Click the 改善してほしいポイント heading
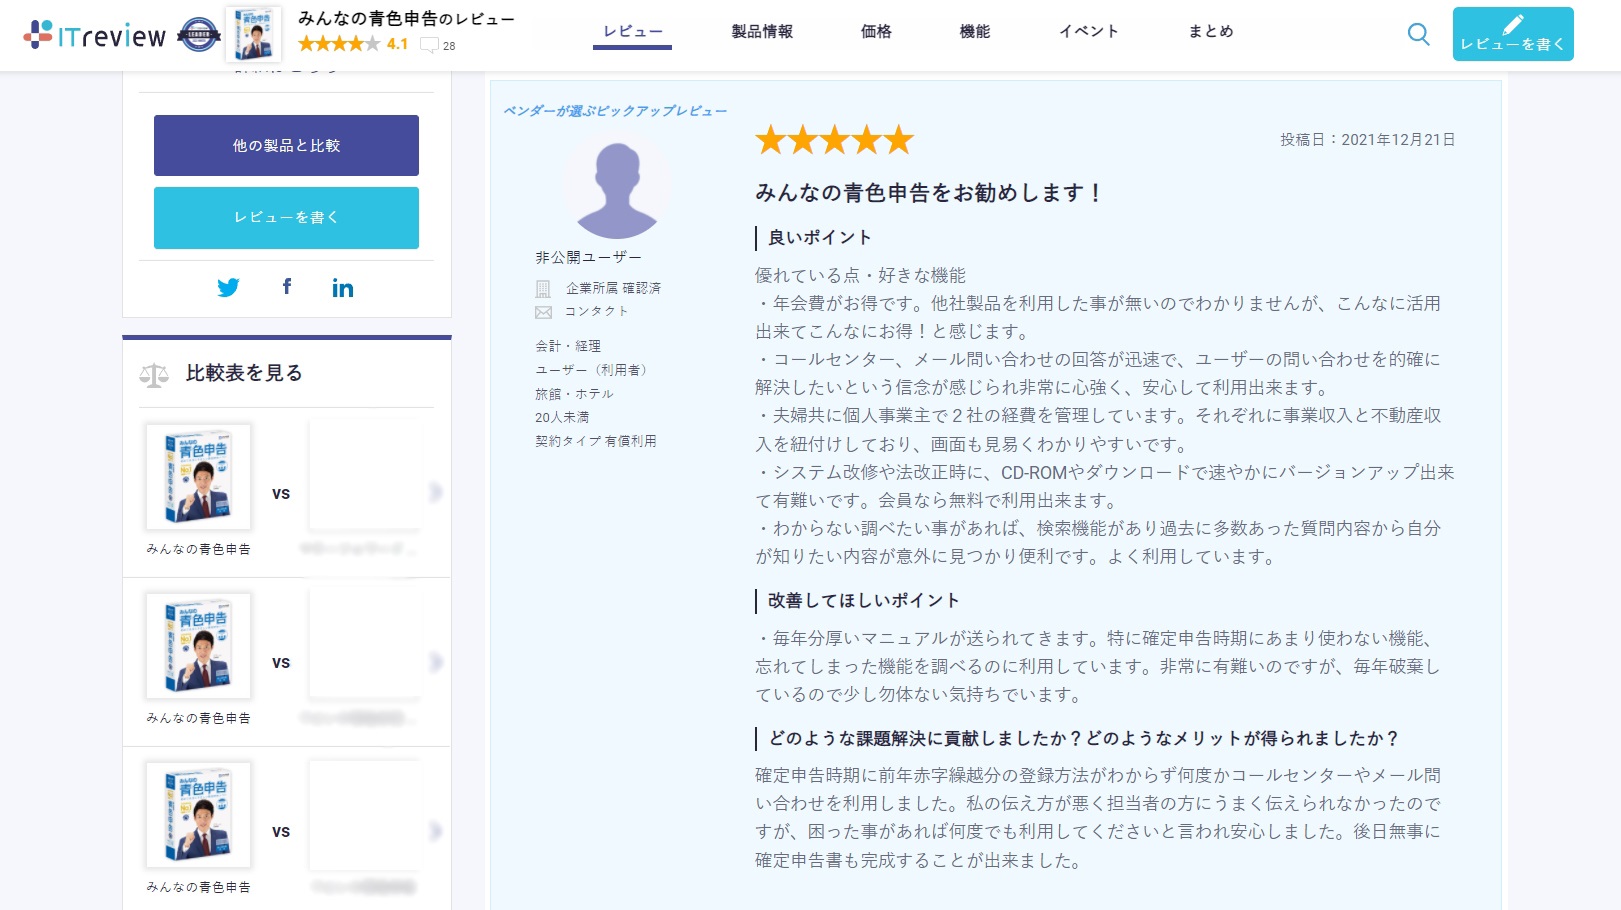 864,601
